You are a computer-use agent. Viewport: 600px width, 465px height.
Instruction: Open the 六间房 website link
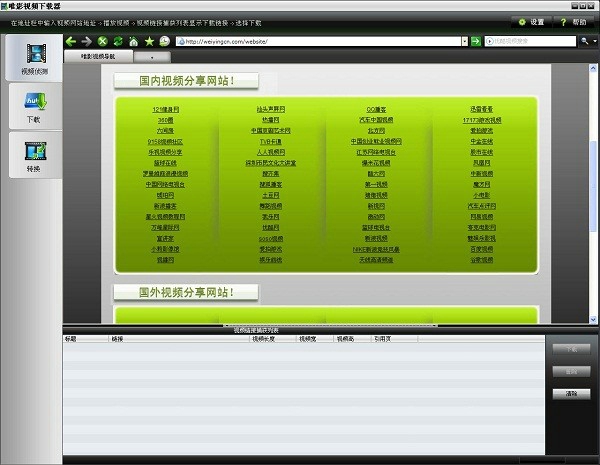click(x=165, y=130)
